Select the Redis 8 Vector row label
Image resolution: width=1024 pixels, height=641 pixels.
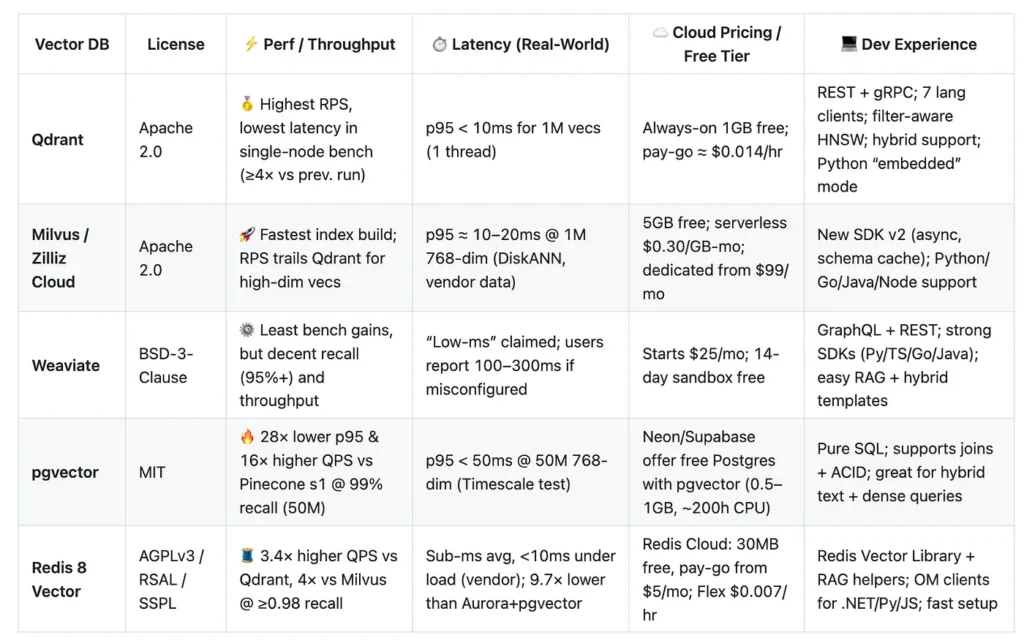(60, 579)
